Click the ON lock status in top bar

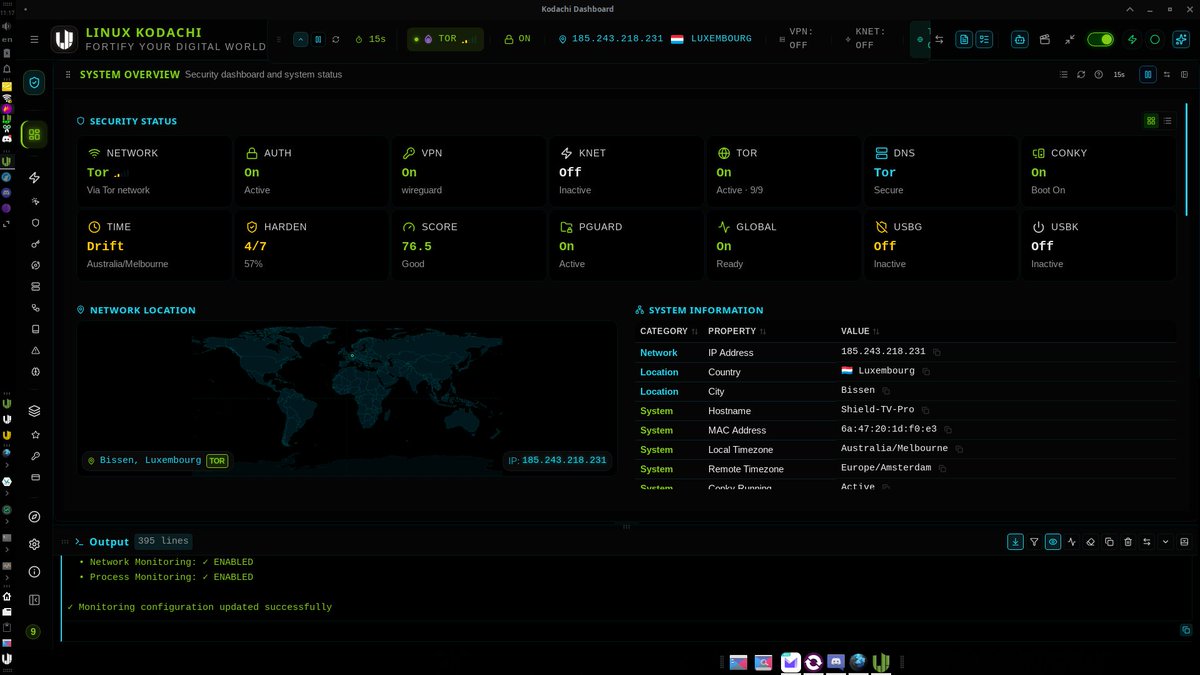click(517, 39)
